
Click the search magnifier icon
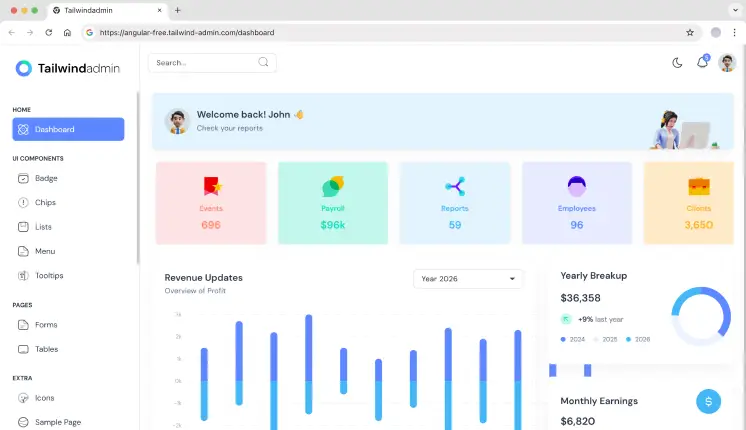[263, 62]
